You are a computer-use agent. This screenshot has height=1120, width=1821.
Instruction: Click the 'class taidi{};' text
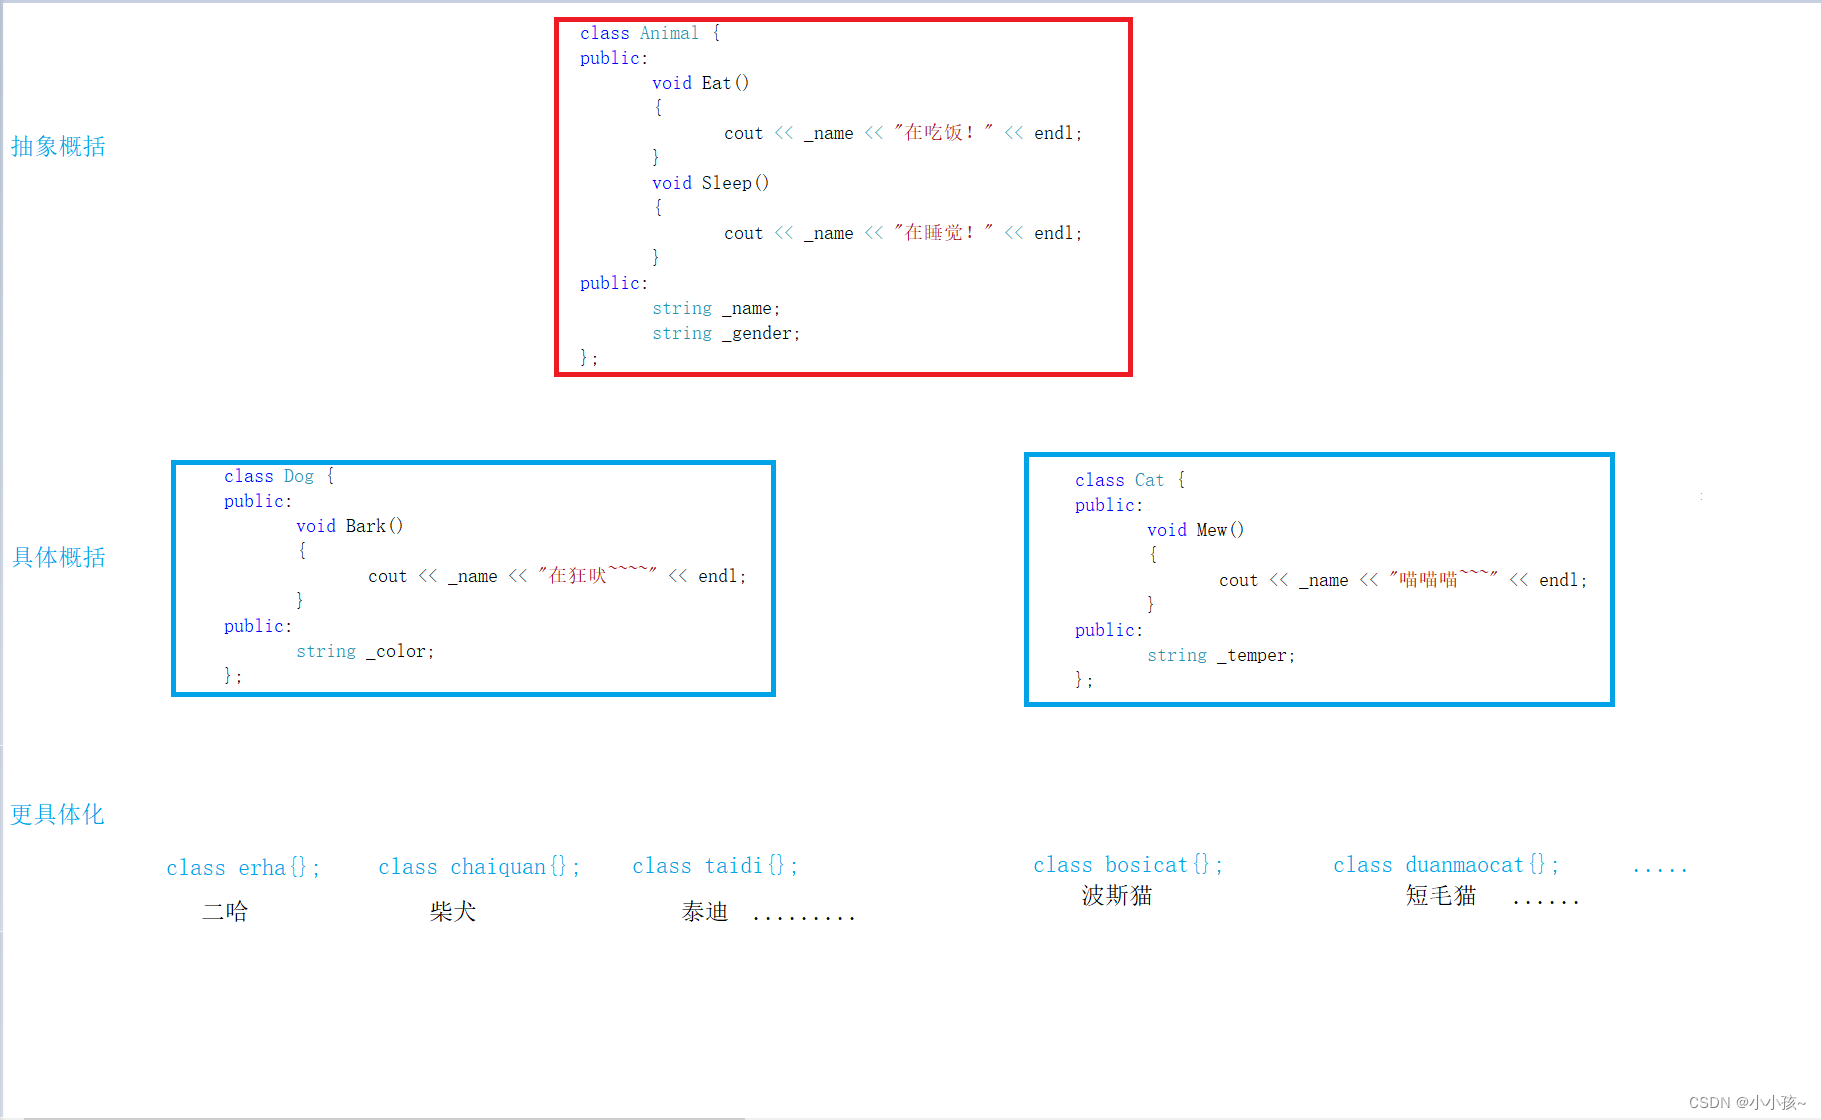tap(715, 866)
